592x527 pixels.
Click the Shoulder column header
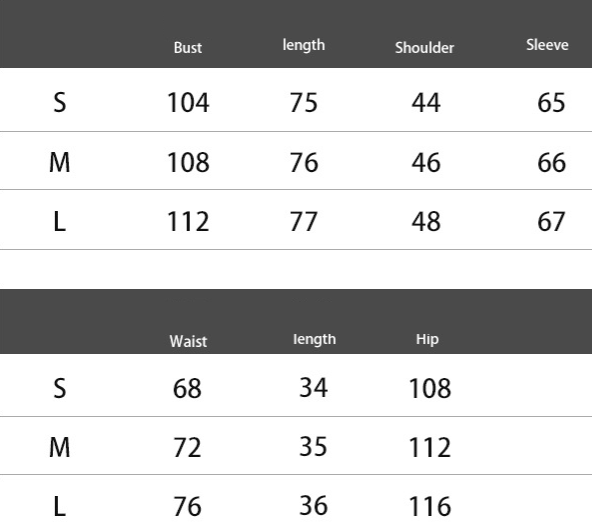click(x=424, y=48)
